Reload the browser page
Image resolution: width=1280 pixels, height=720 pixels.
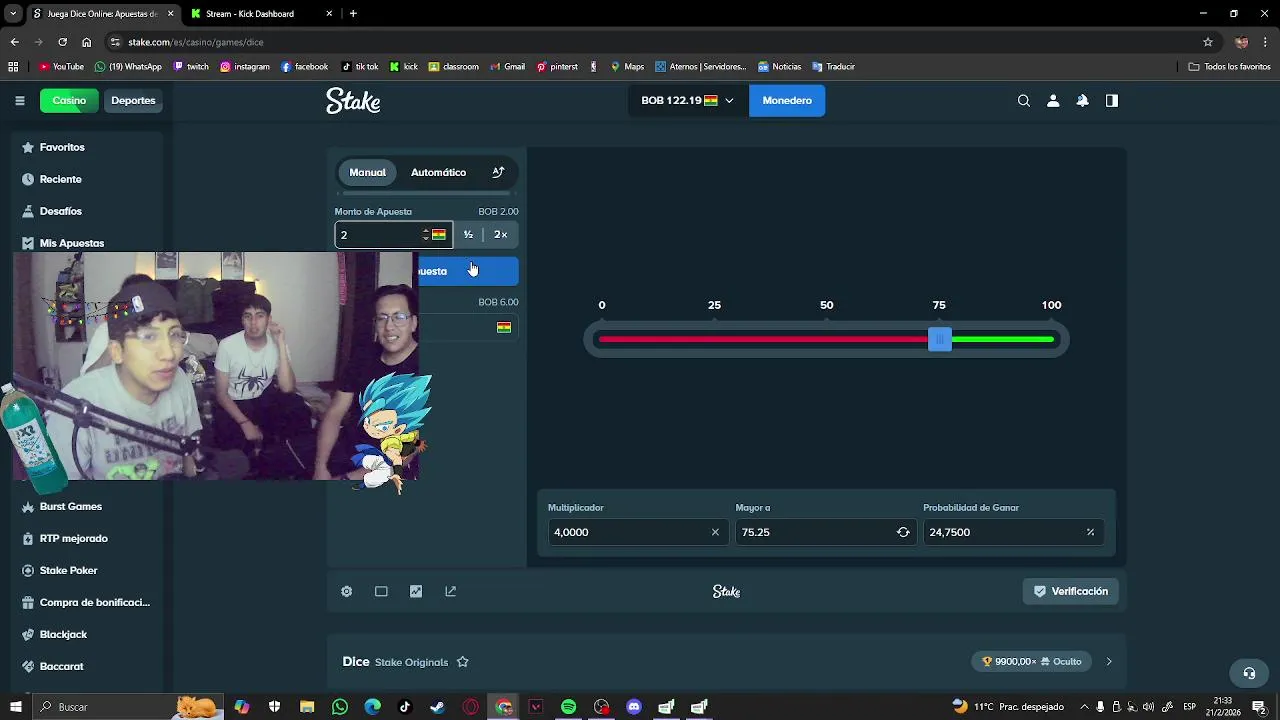(x=62, y=42)
